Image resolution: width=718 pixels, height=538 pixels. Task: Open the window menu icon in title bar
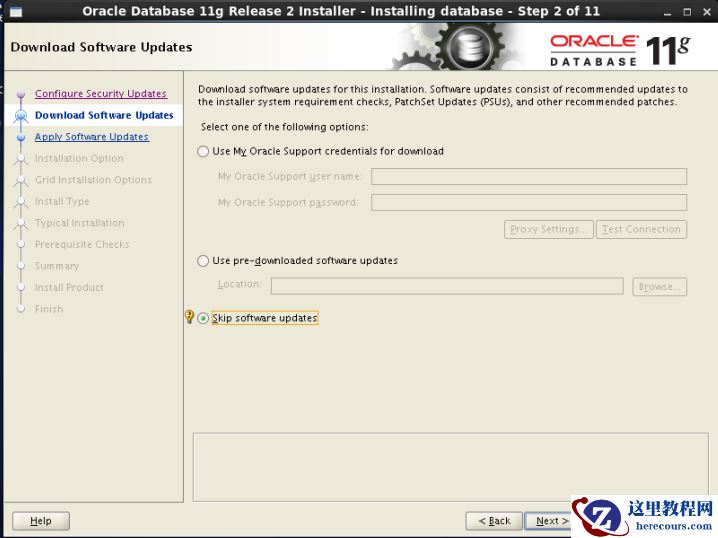pyautogui.click(x=16, y=11)
